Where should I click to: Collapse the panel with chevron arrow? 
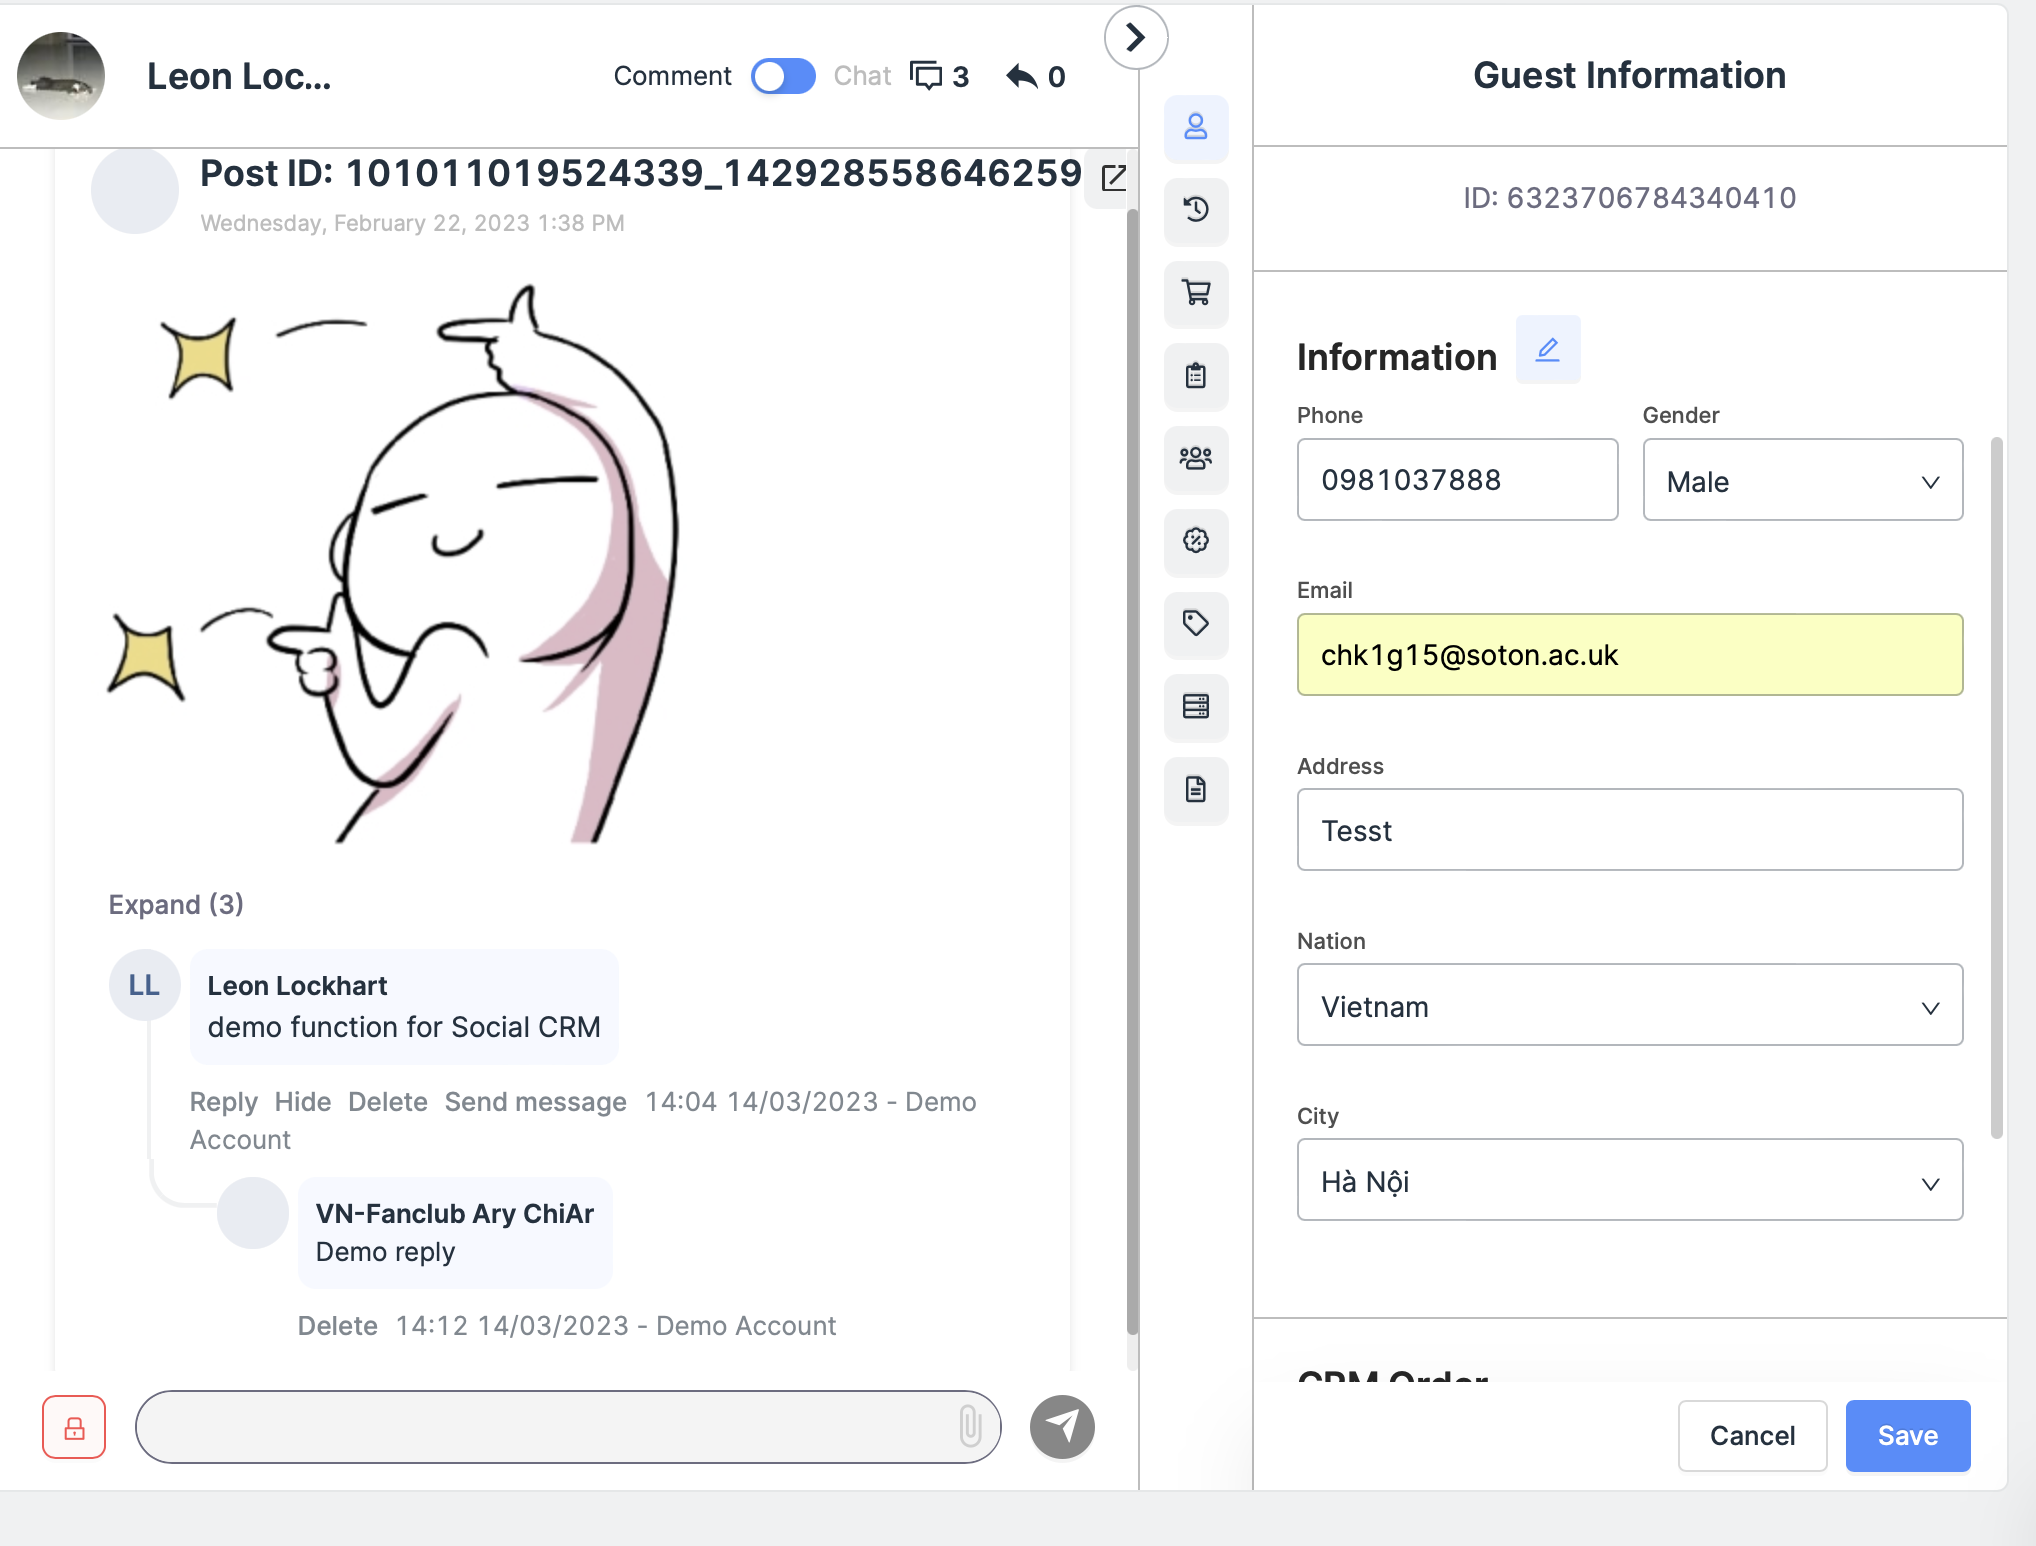click(x=1135, y=38)
